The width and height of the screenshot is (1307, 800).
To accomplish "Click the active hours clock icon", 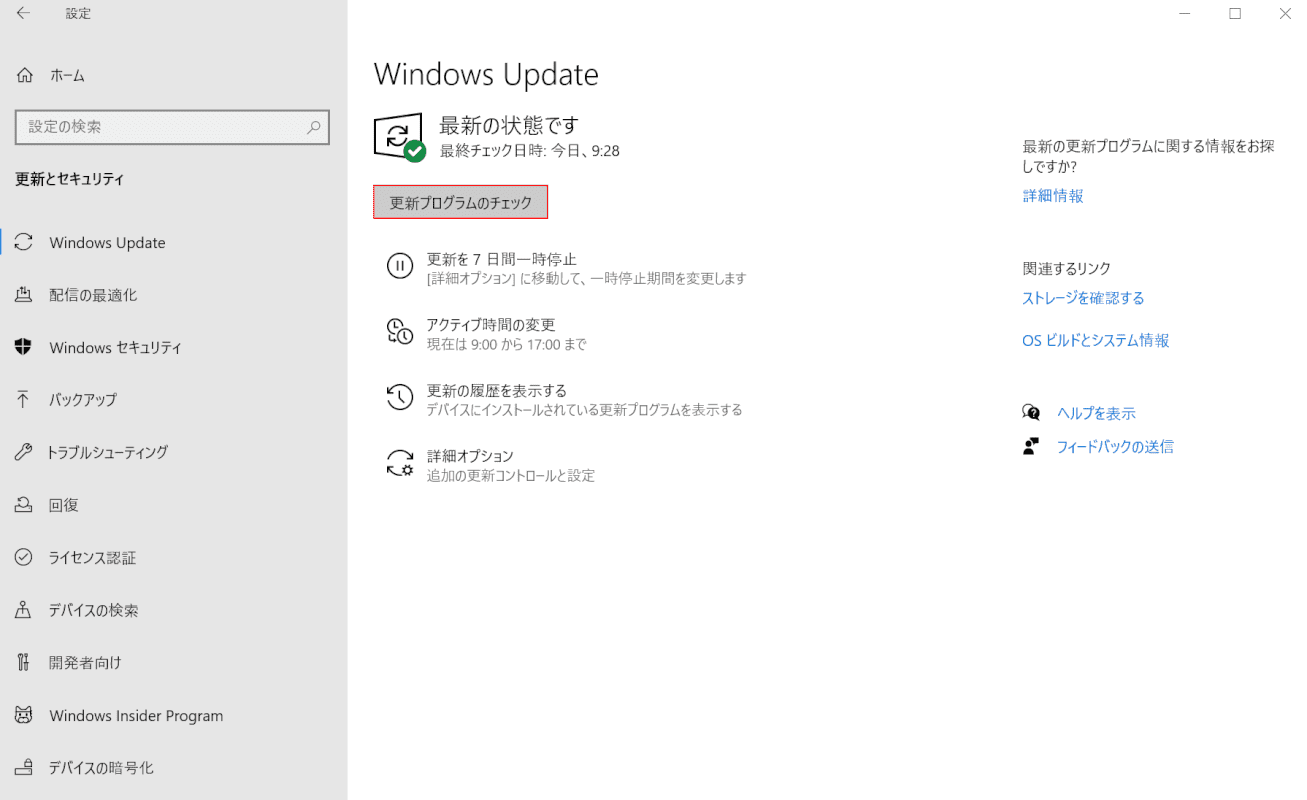I will [x=400, y=332].
